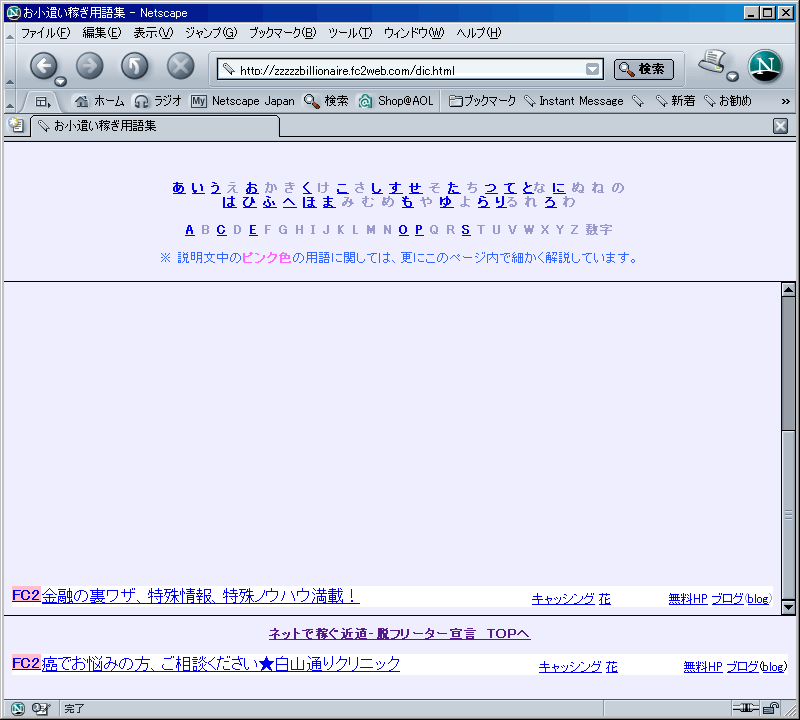This screenshot has width=800, height=720.
Task: Open the ツール(T) menu
Action: [x=350, y=33]
